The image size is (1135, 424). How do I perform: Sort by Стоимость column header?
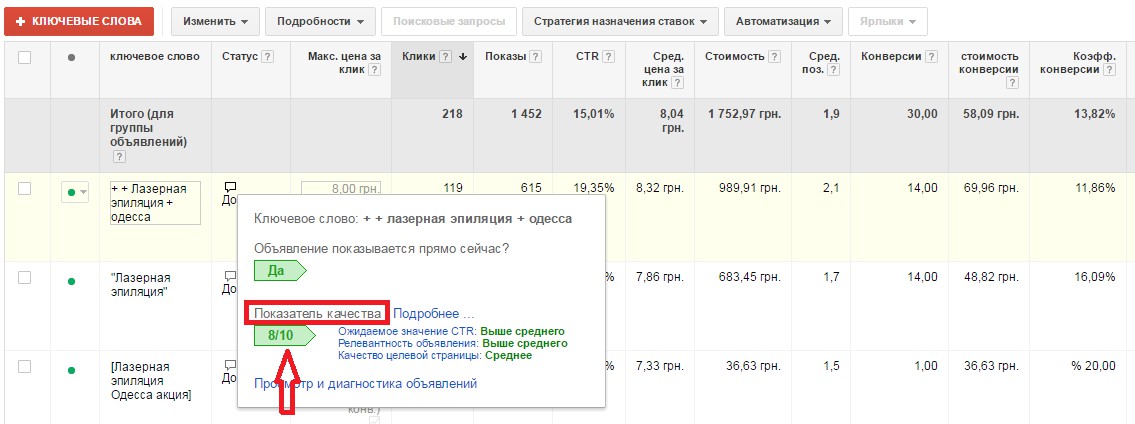click(735, 57)
